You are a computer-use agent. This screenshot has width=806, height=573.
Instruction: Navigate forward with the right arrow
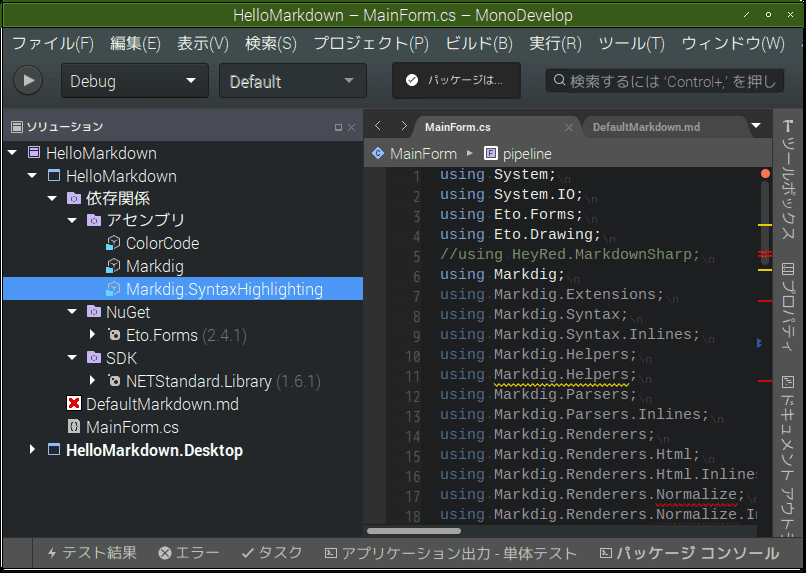[404, 126]
